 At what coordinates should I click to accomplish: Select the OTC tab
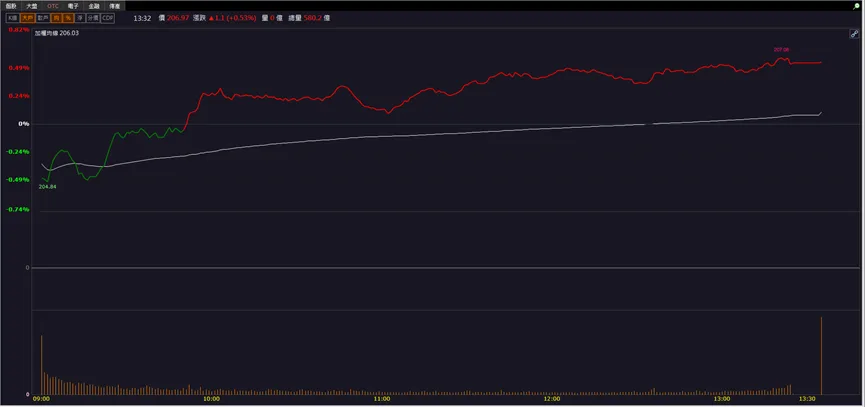[52, 6]
